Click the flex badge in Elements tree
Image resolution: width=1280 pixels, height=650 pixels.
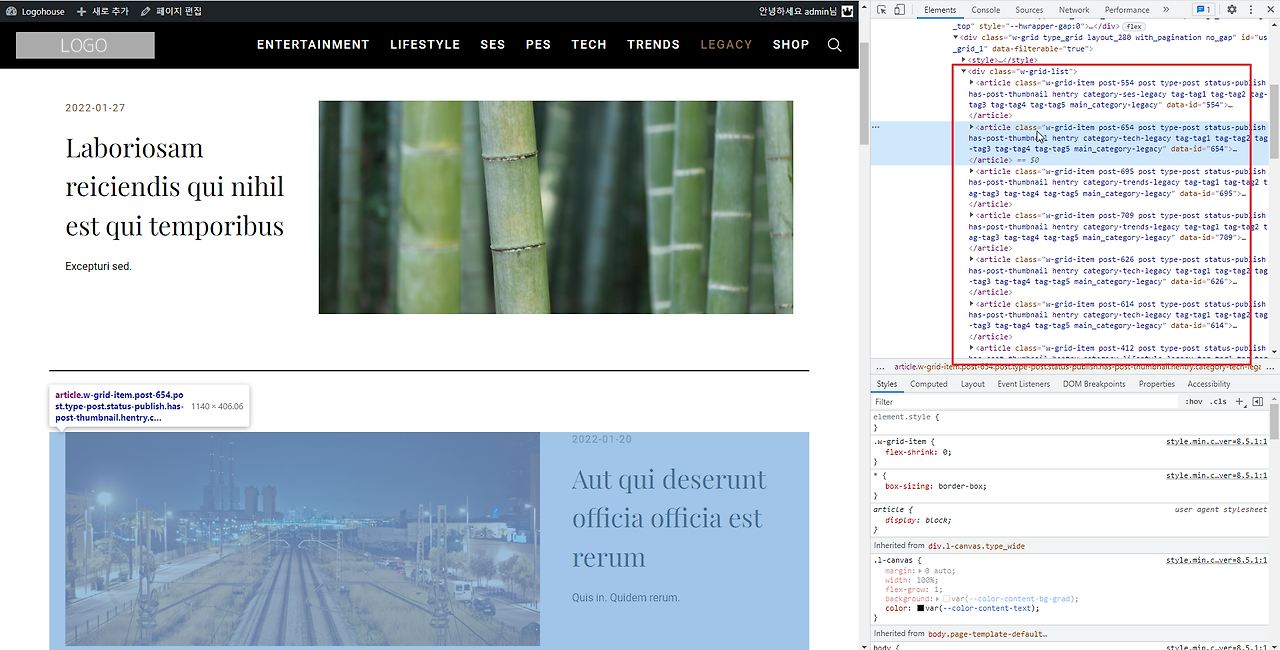(x=1134, y=26)
